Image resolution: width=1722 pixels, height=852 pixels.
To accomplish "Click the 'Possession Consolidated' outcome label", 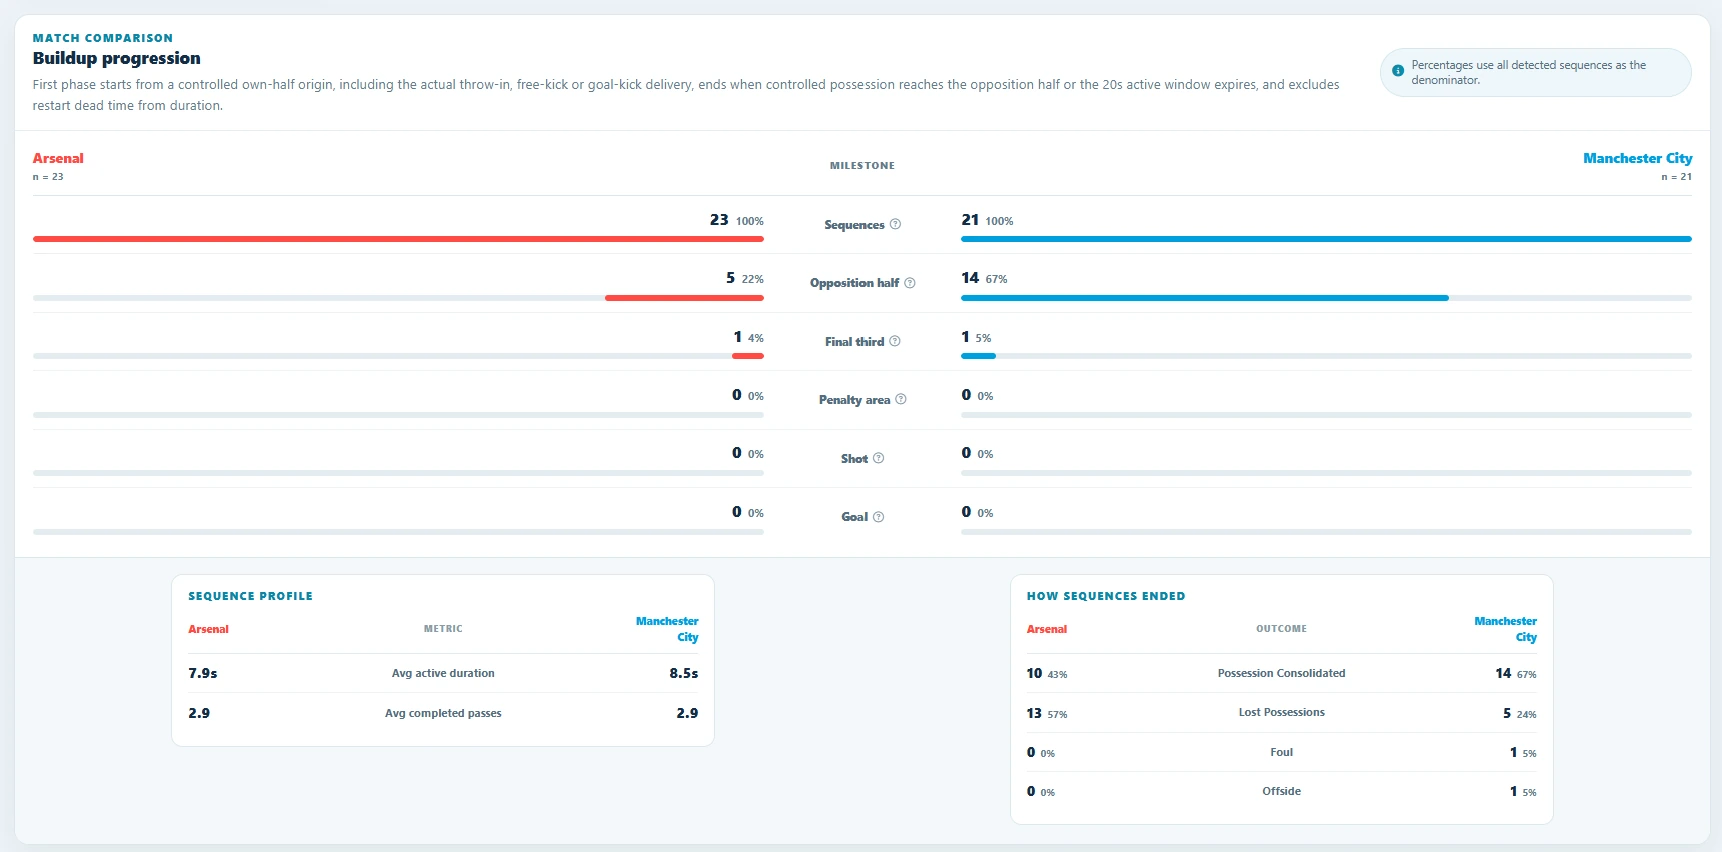I will pyautogui.click(x=1282, y=673).
